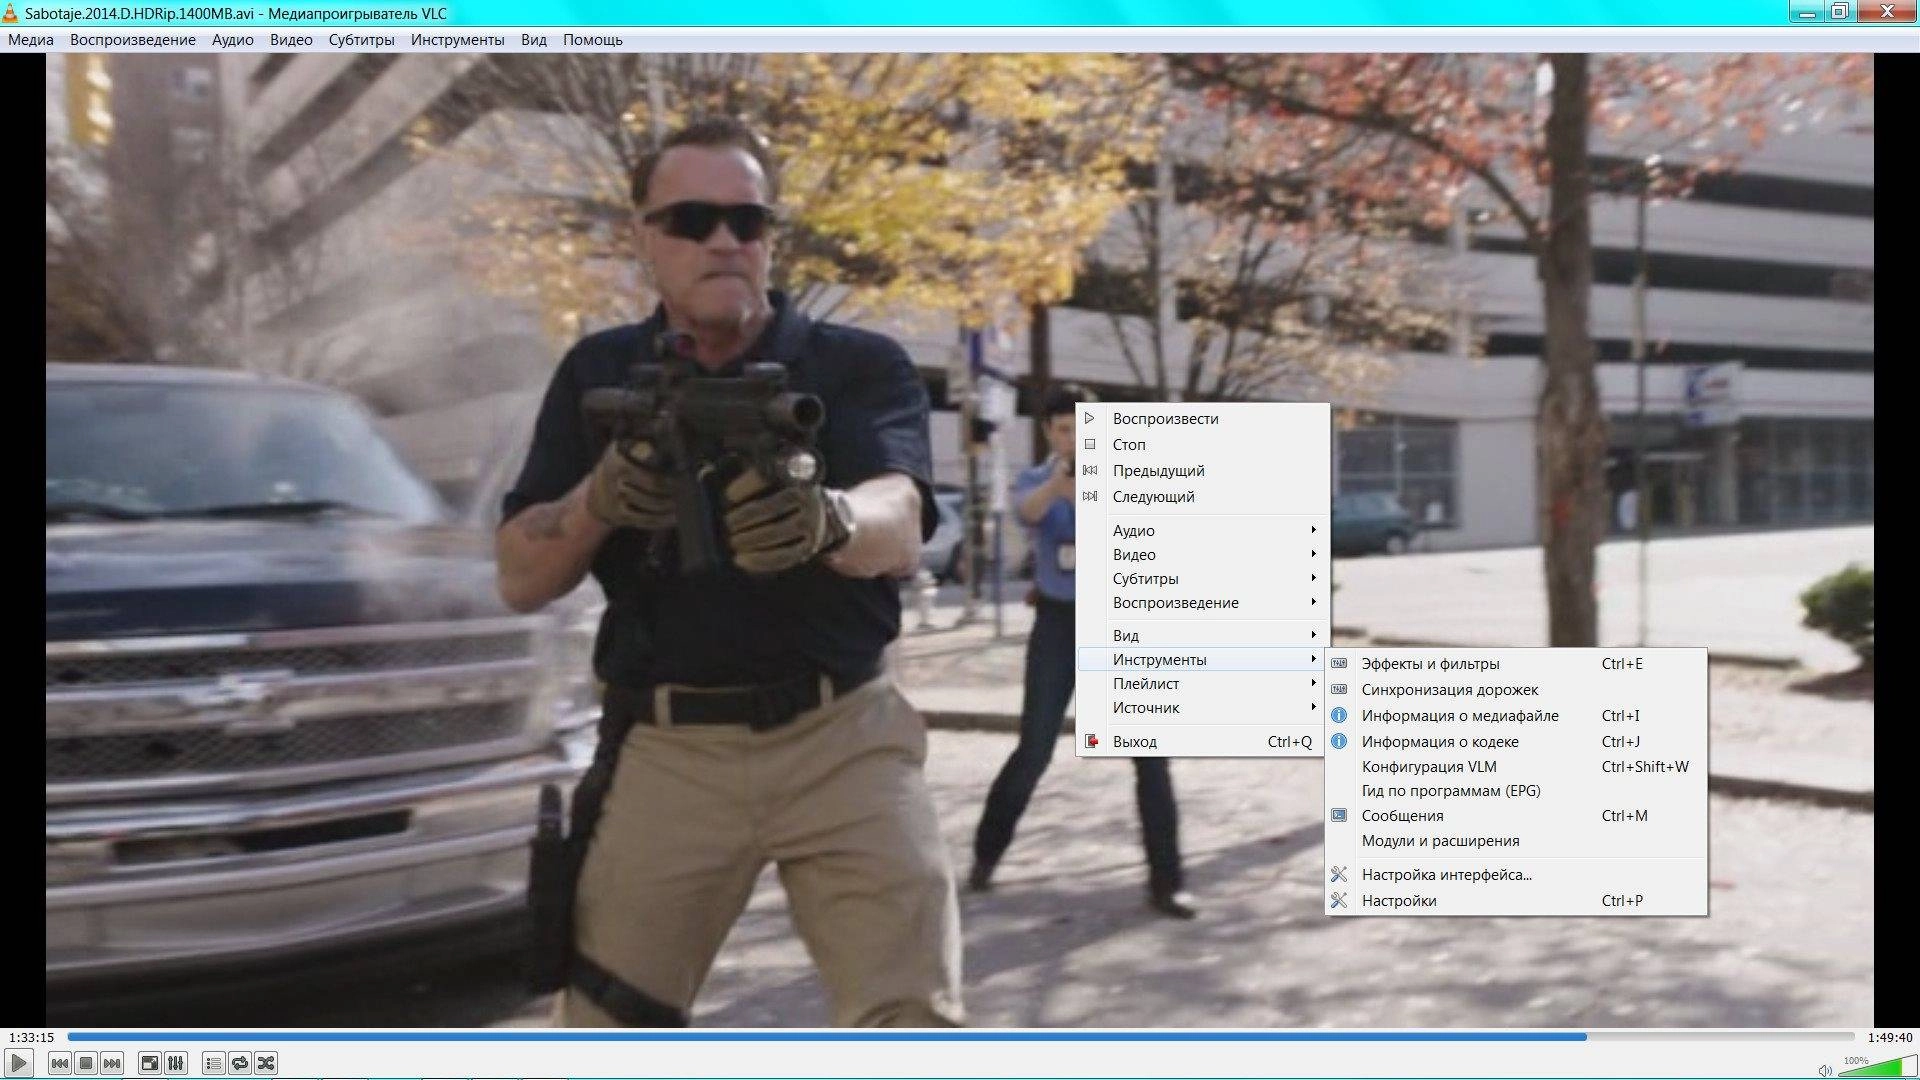The height and width of the screenshot is (1080, 1920).
Task: Expand the Субтитры submenu in context menu
Action: (x=1202, y=579)
